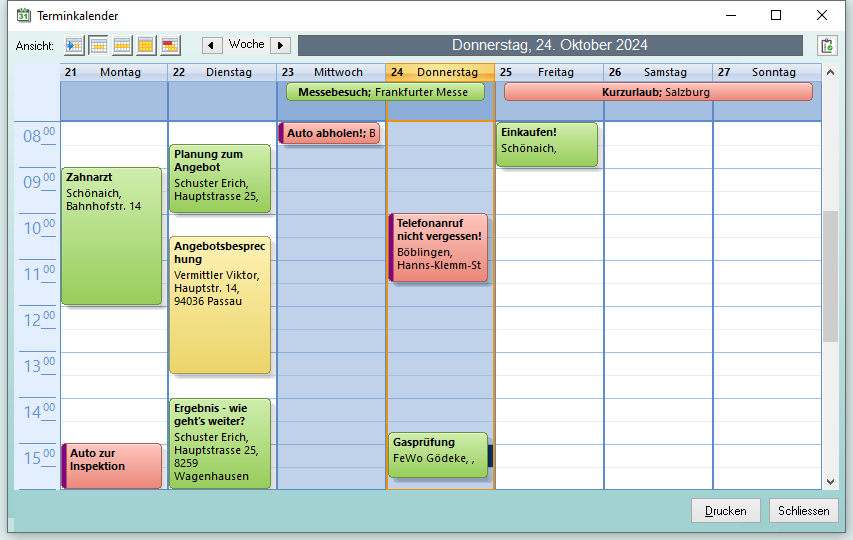
Task: Click the calendar icon with blue arrow
Action: pos(75,45)
